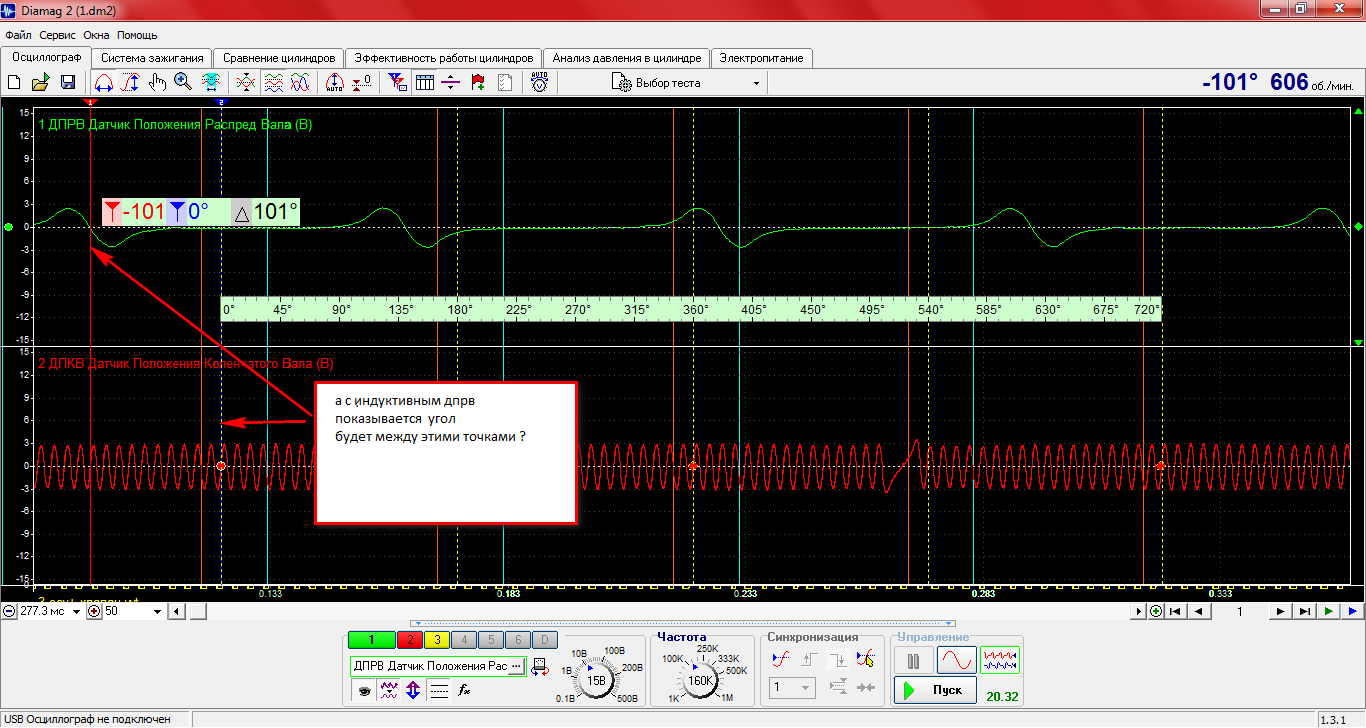This screenshot has width=1366, height=728.
Task: Click the probe swap icon beside the sensor field
Action: [x=541, y=666]
